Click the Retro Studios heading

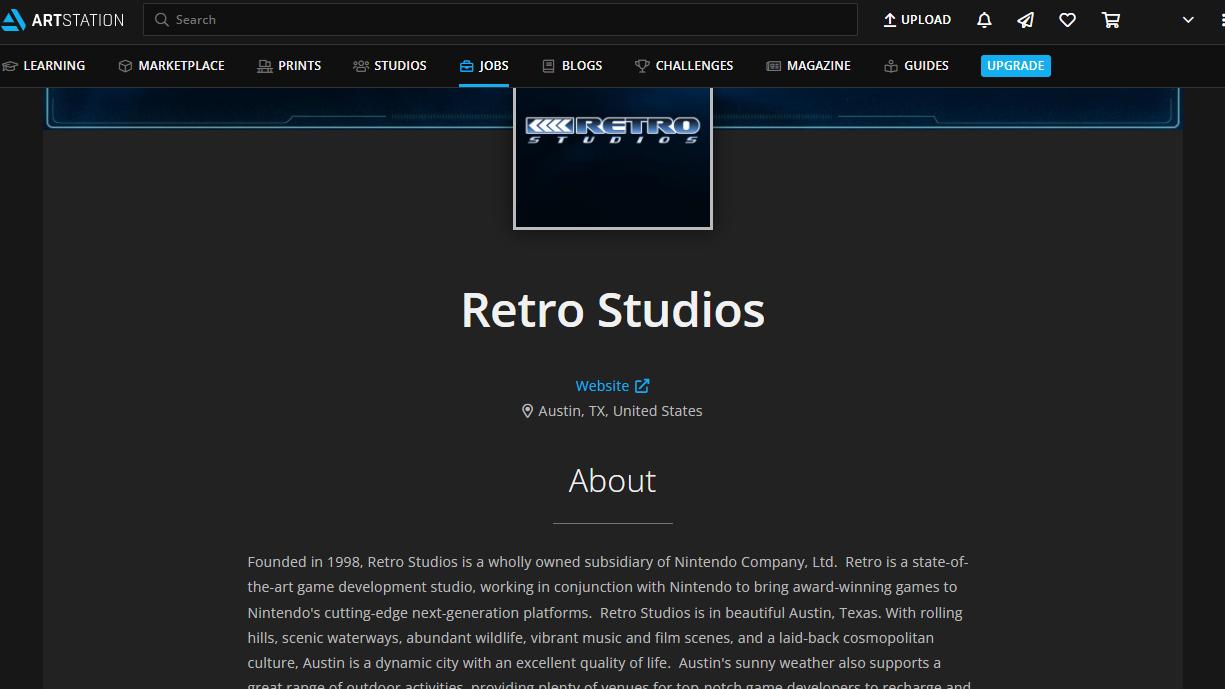613,310
